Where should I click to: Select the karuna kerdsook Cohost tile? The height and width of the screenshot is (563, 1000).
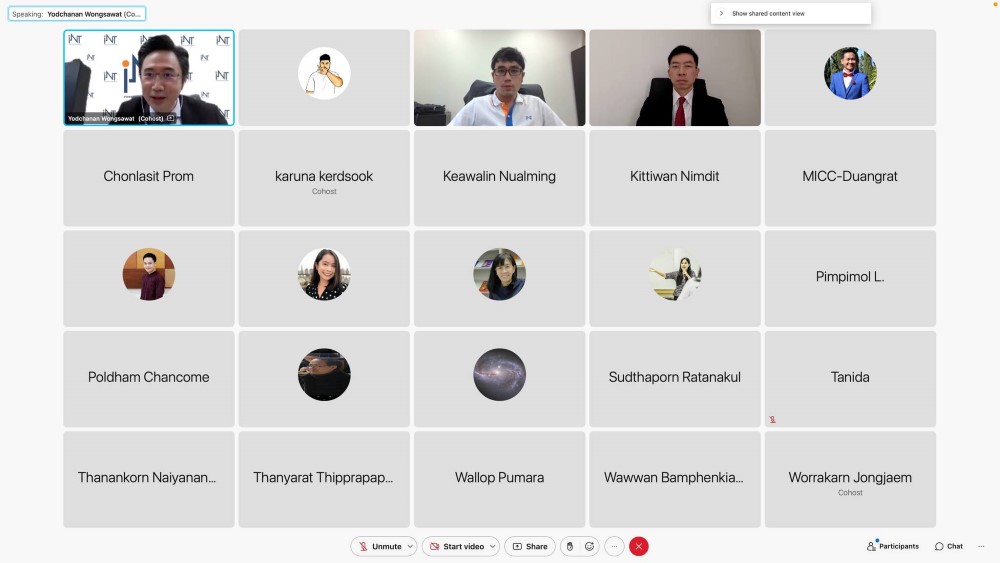click(324, 178)
